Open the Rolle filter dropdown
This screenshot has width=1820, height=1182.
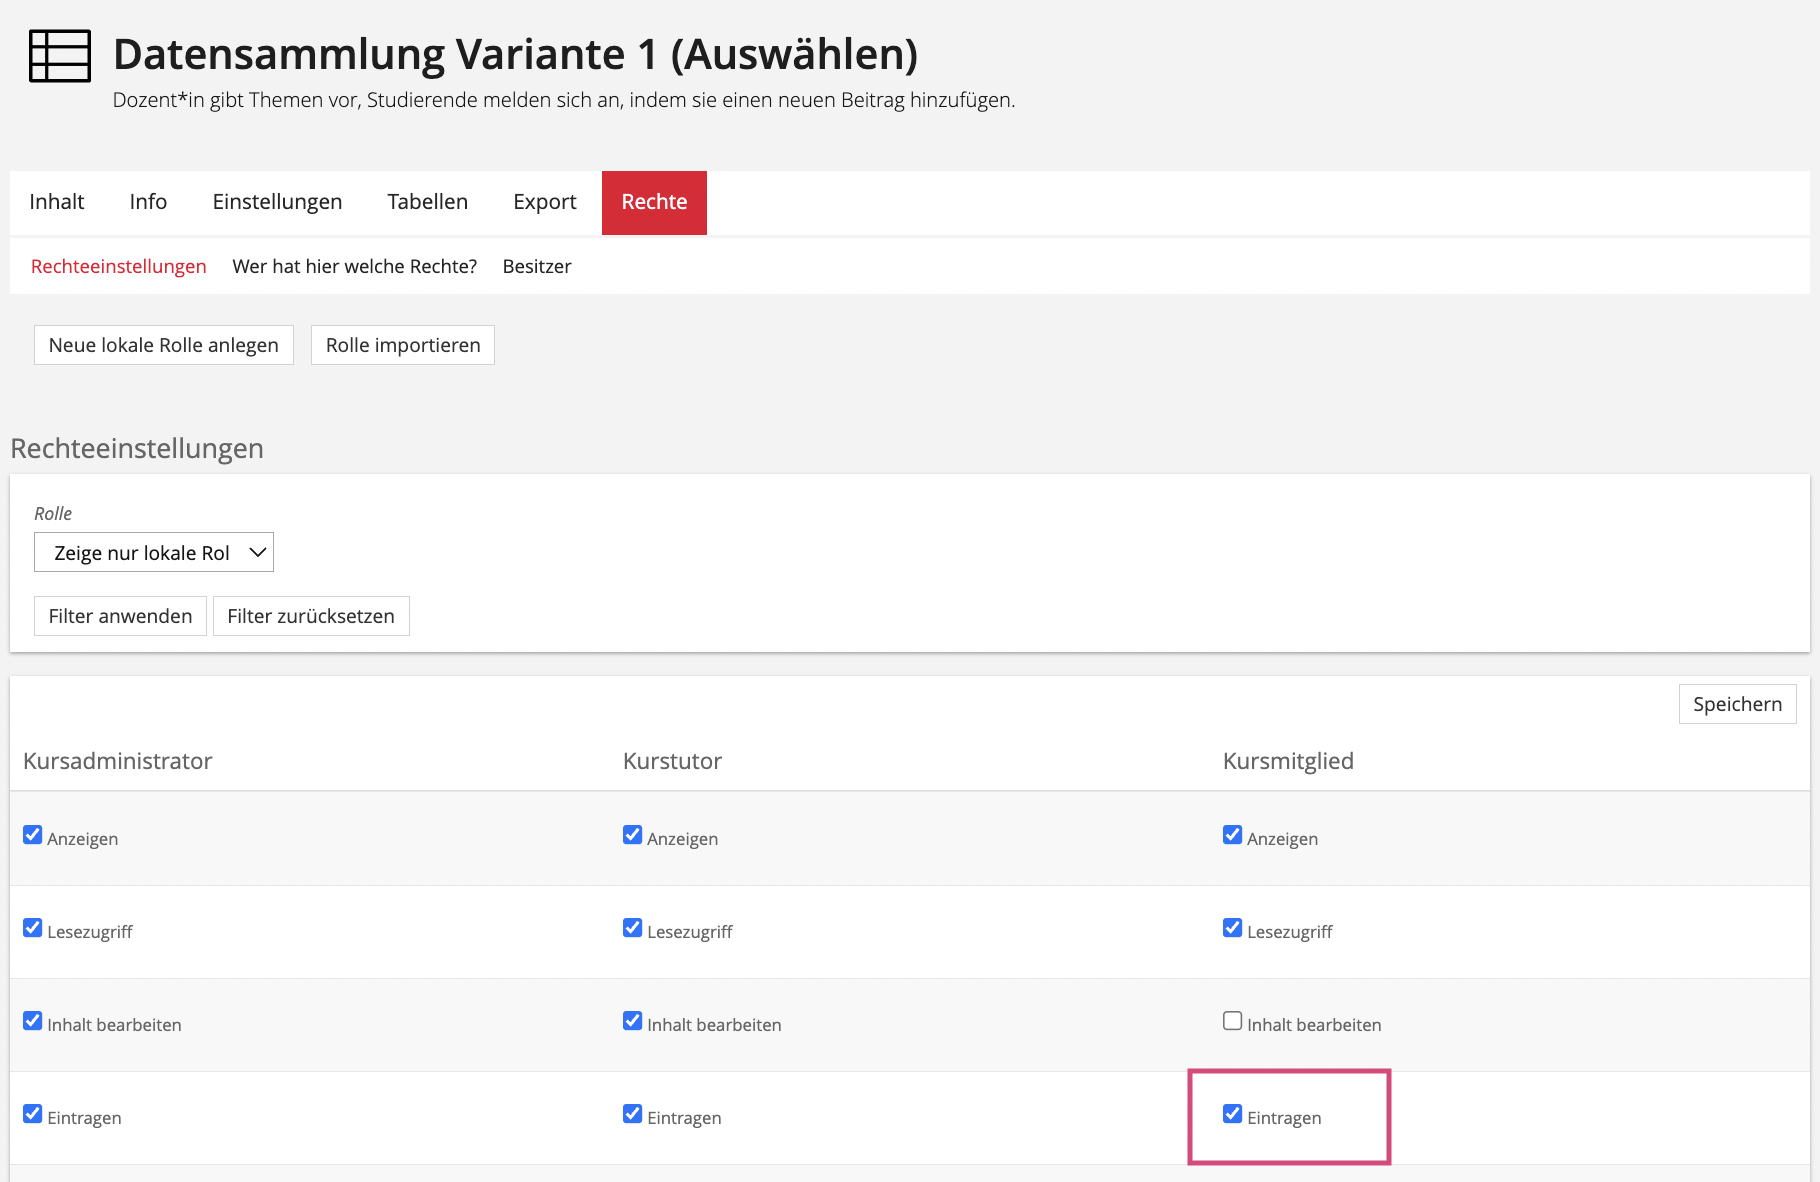pyautogui.click(x=154, y=553)
